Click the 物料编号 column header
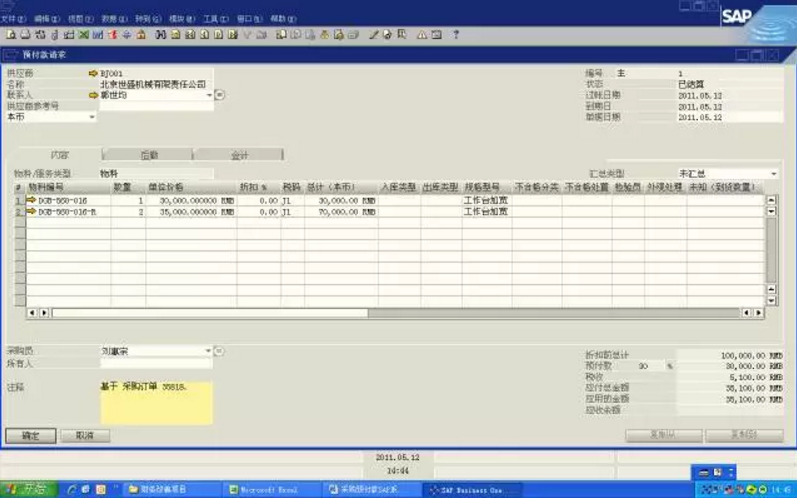The width and height of the screenshot is (797, 498). 68,188
